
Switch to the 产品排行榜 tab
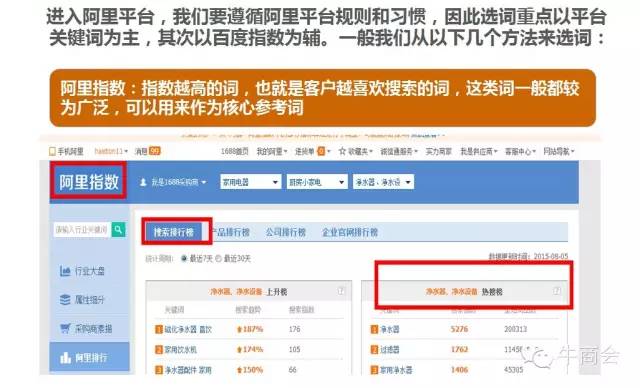tap(231, 232)
